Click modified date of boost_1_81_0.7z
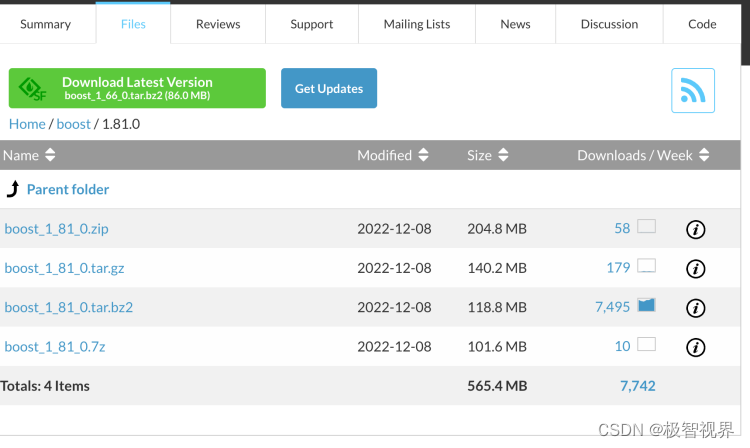Viewport: 750px width, 448px height. point(394,346)
